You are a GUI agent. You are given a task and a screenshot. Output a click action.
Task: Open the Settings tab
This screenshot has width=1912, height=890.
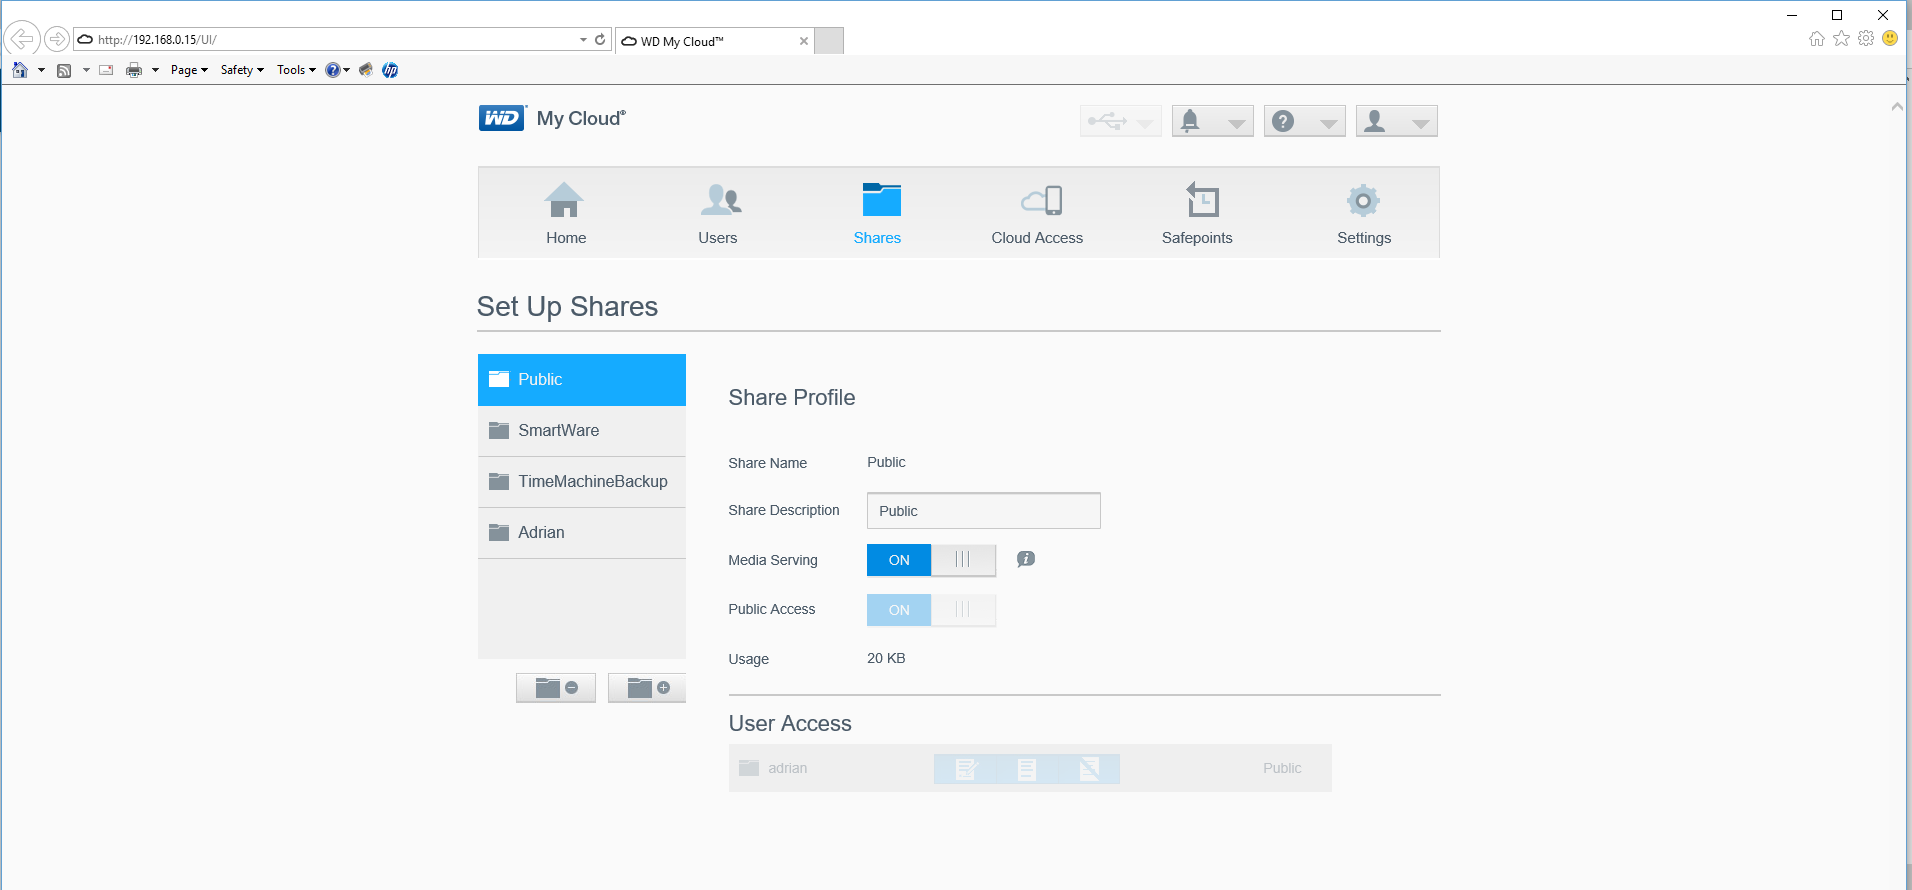(1364, 213)
